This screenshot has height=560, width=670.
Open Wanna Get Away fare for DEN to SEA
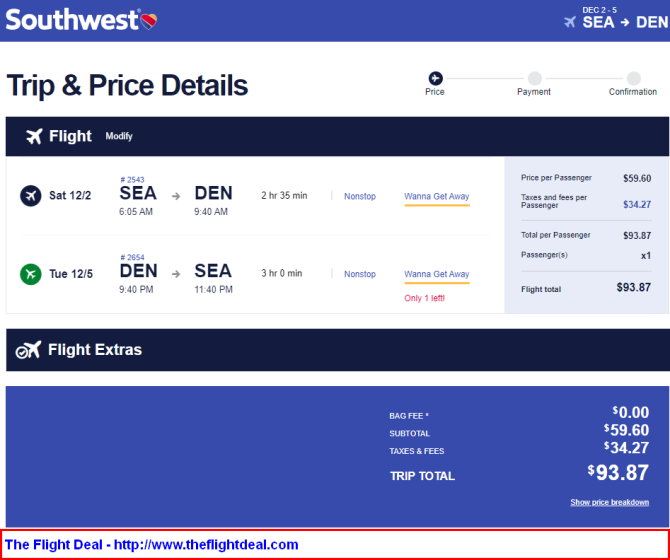(x=437, y=274)
